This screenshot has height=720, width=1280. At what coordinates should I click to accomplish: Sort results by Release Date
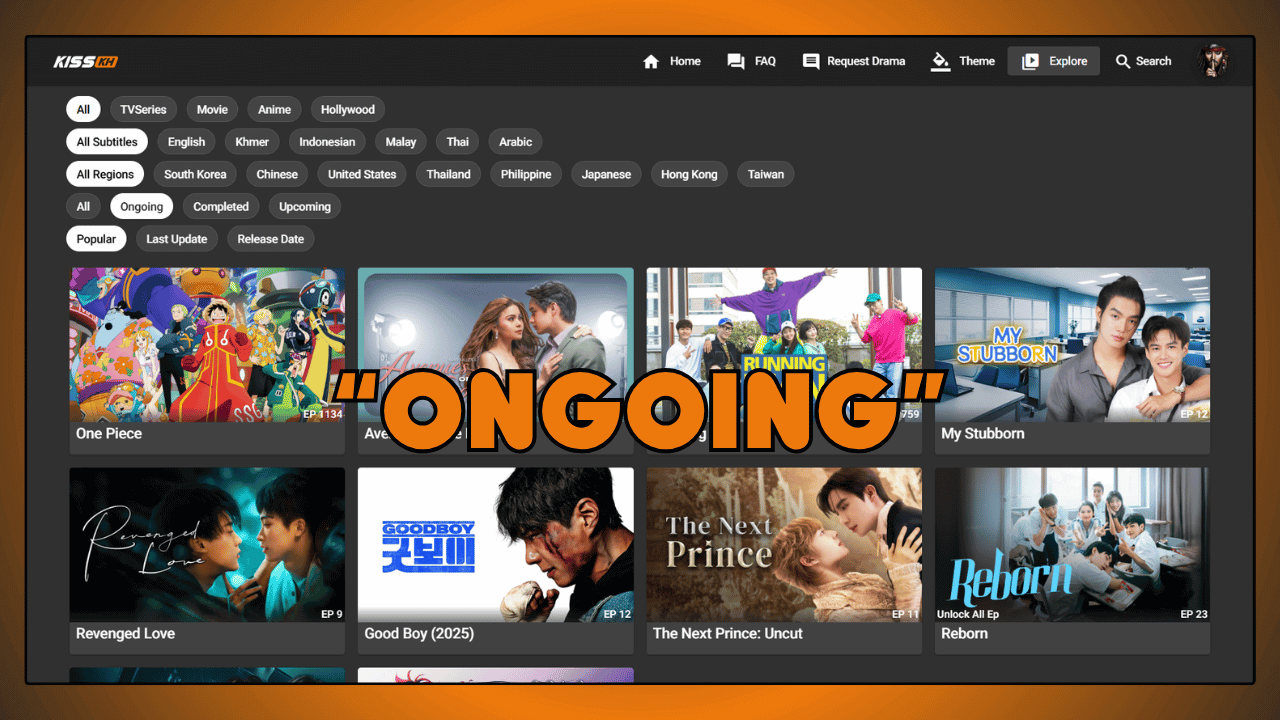coord(270,239)
